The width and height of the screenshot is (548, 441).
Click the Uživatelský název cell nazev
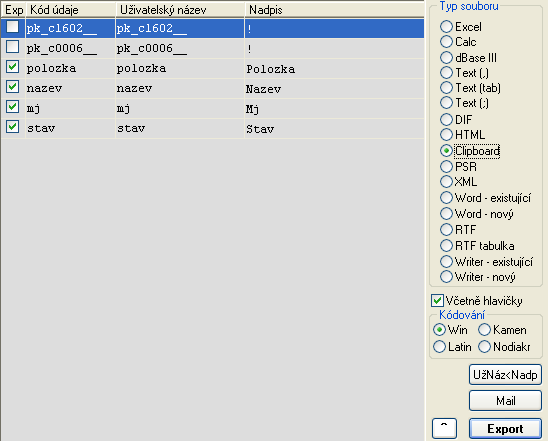tap(180, 88)
